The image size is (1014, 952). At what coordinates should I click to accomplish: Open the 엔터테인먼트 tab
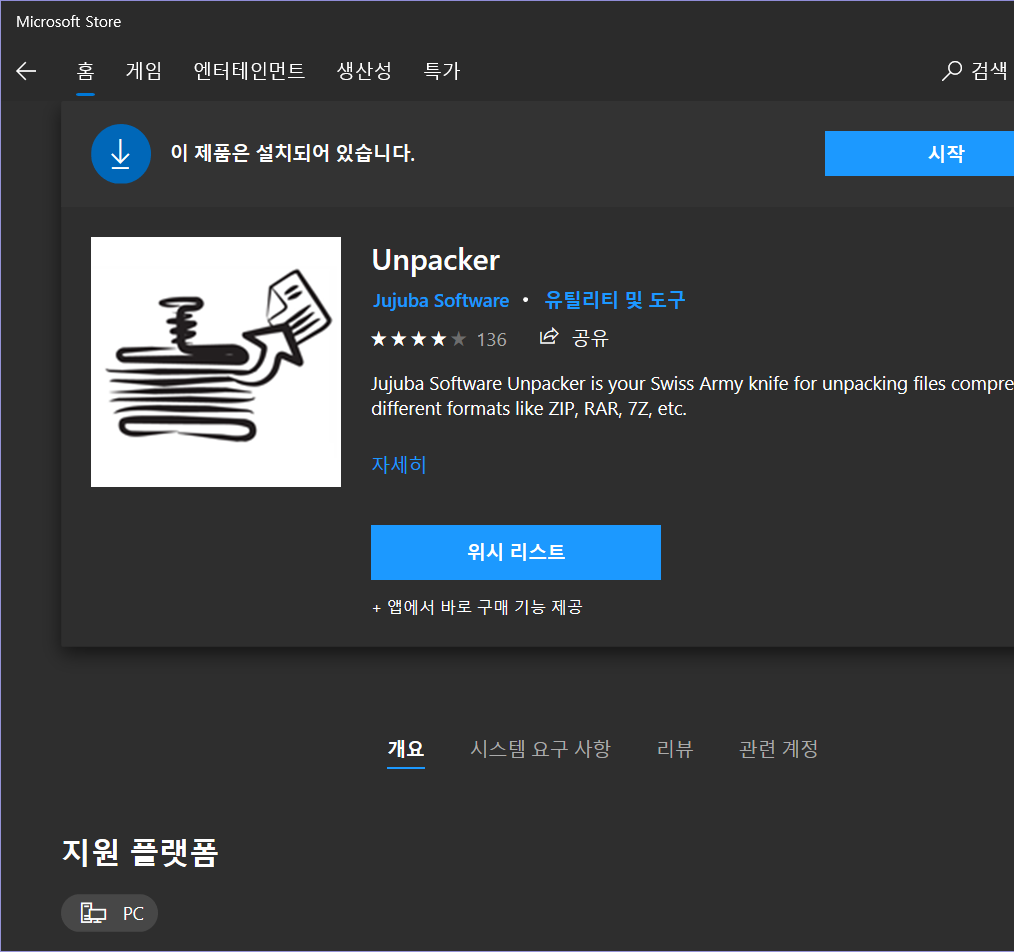pyautogui.click(x=249, y=71)
